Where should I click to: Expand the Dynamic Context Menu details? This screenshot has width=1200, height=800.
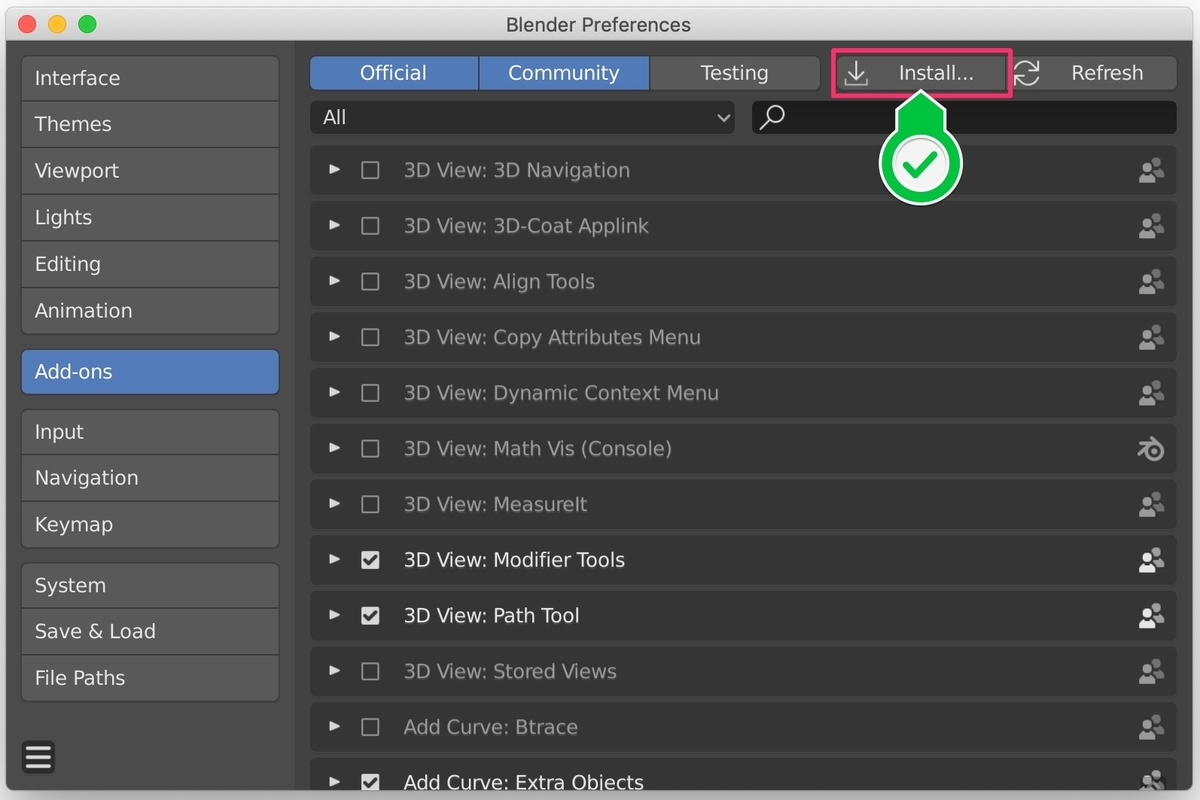pyautogui.click(x=335, y=393)
